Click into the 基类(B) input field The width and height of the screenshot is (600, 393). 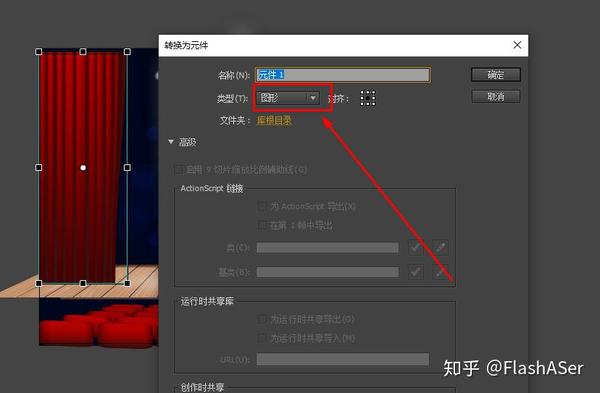coord(328,272)
